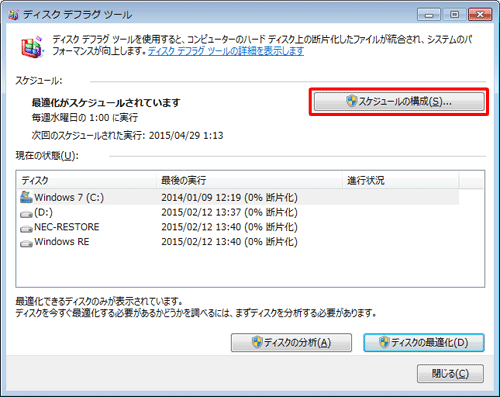Viewport: 500px width, 397px height.
Task: Click the Windows 7 (C:) drive icon
Action: pyautogui.click(x=26, y=197)
